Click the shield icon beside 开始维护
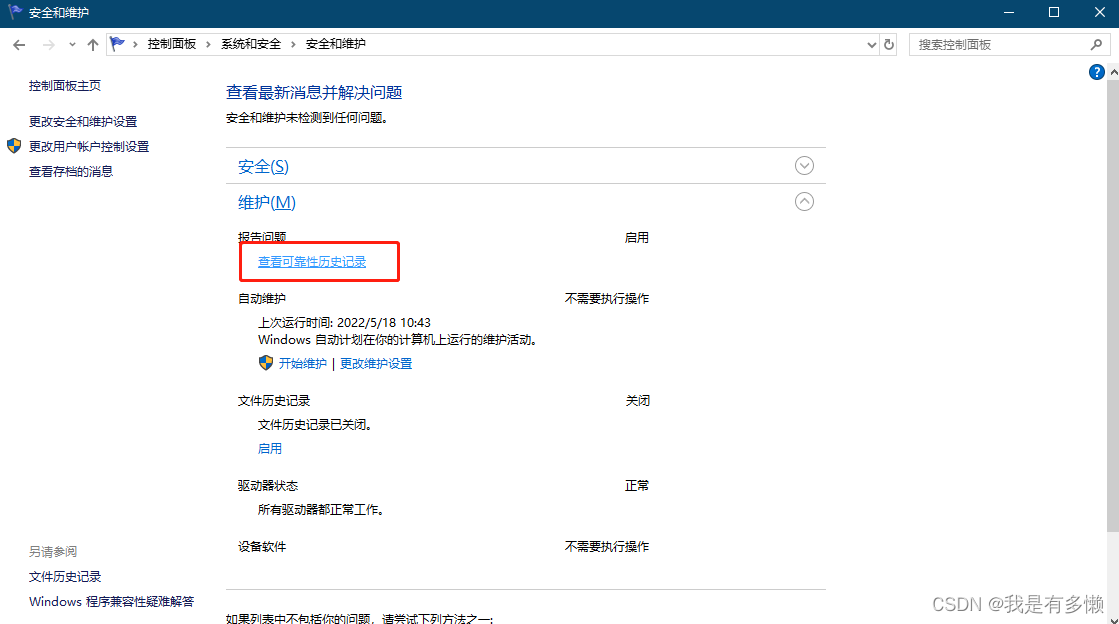 click(265, 363)
